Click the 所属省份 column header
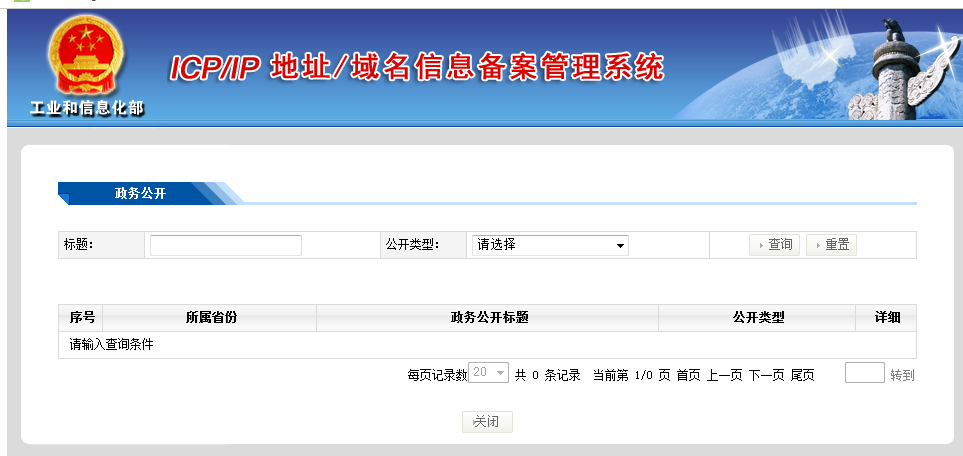This screenshot has height=456, width=963. [x=210, y=318]
